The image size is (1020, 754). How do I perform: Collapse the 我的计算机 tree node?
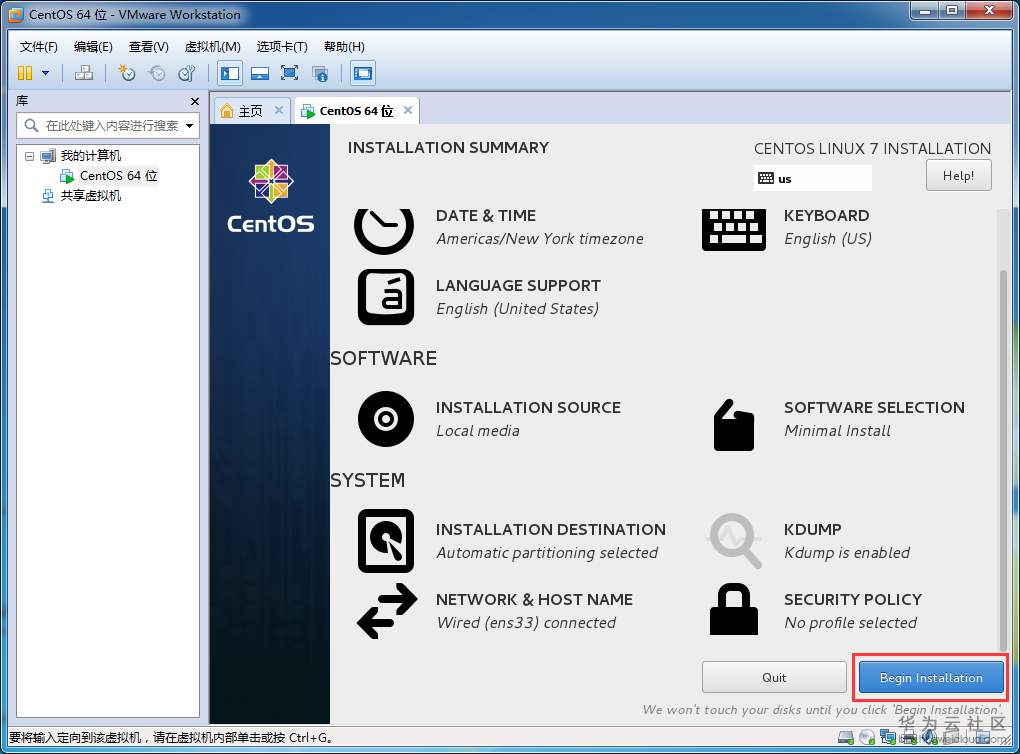tap(29, 156)
